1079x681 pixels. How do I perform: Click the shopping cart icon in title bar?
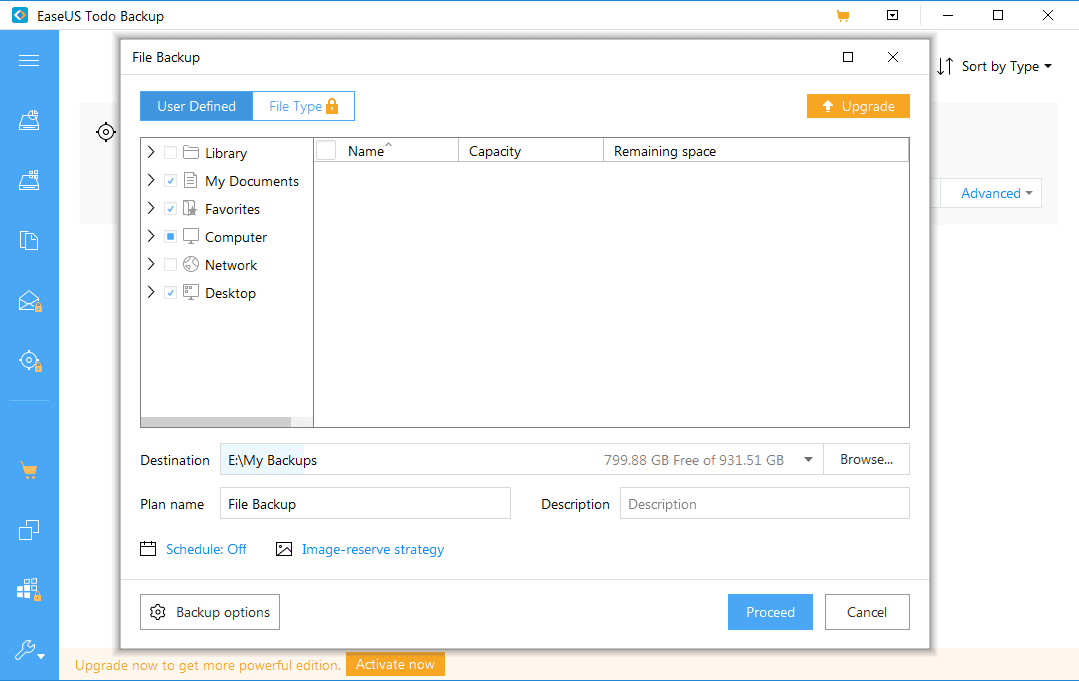(842, 16)
